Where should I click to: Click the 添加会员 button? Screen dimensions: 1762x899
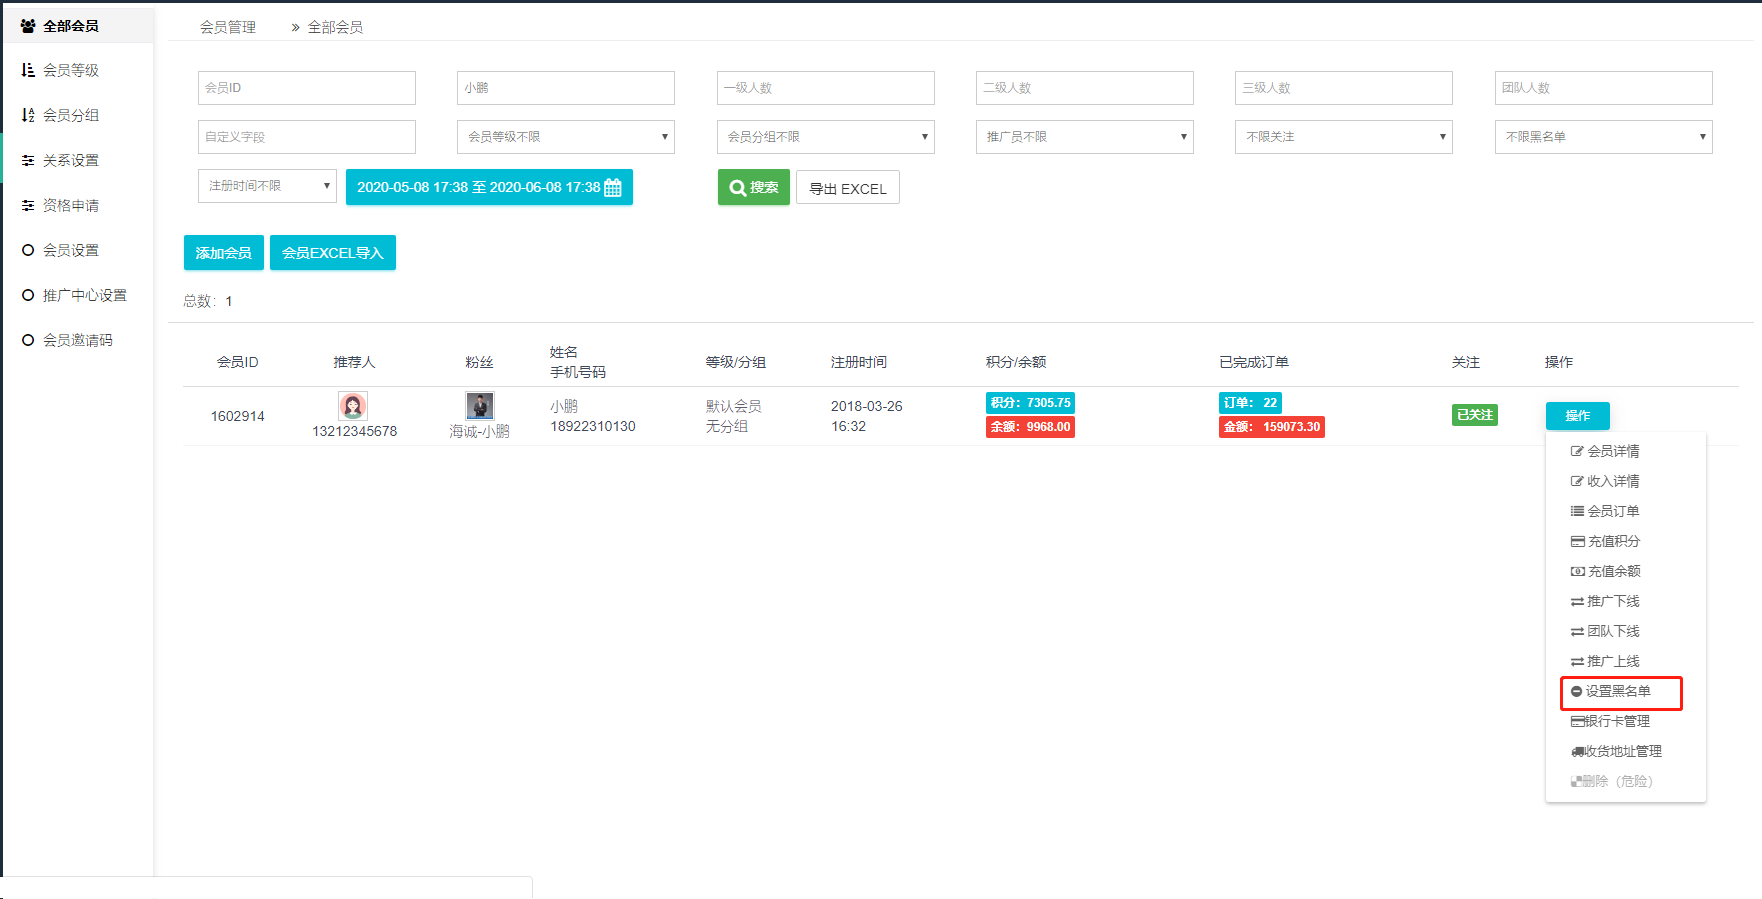(224, 253)
